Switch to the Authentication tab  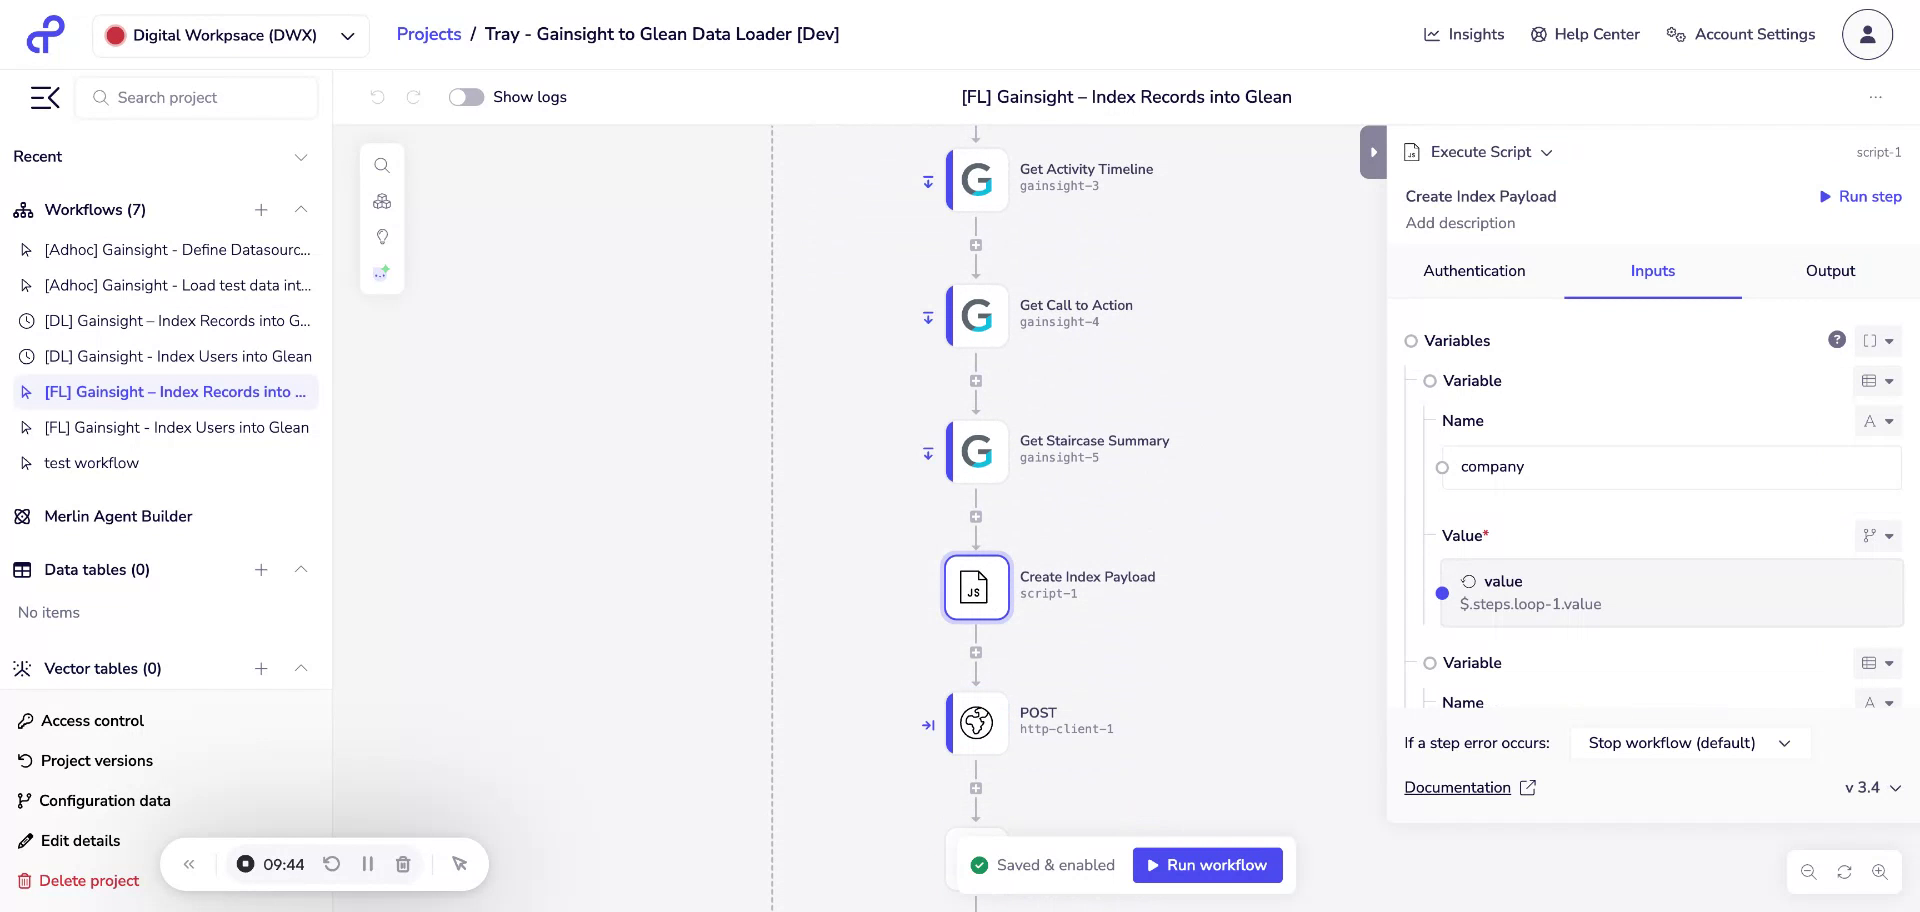point(1474,271)
